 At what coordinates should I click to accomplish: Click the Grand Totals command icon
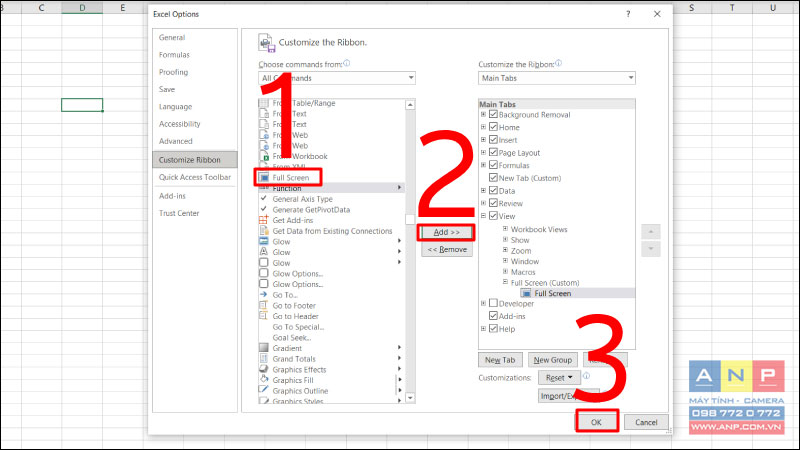click(x=263, y=358)
